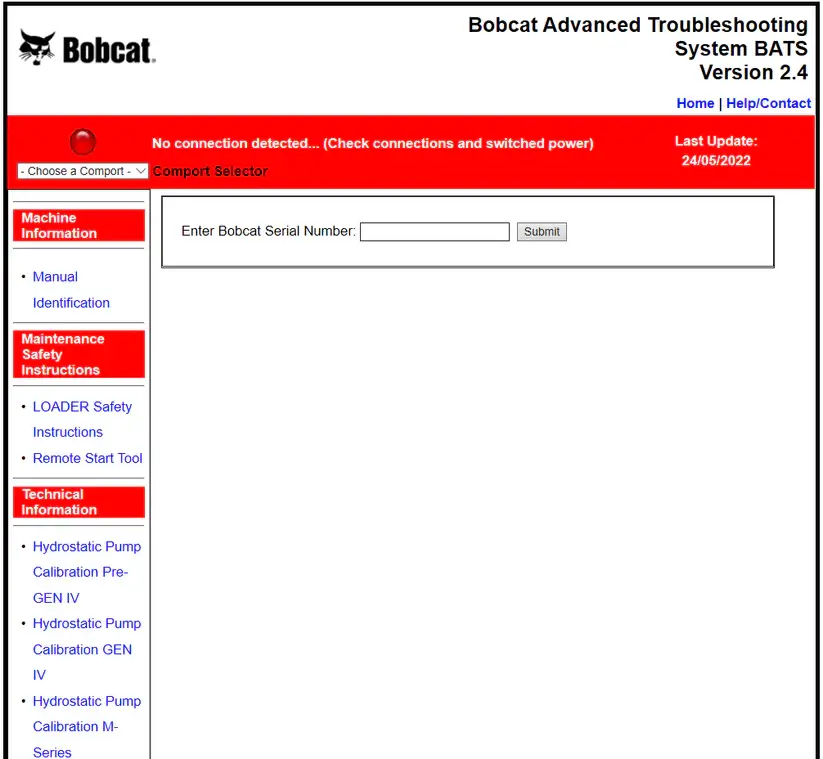The image size is (823, 759).
Task: Focus the Bobcat Serial Number field
Action: coord(434,232)
